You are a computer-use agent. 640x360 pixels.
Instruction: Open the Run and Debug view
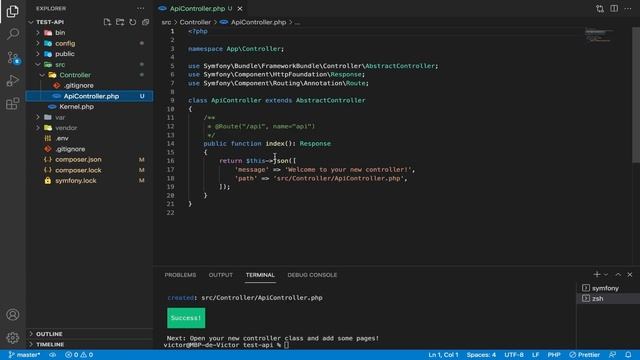[x=13, y=80]
